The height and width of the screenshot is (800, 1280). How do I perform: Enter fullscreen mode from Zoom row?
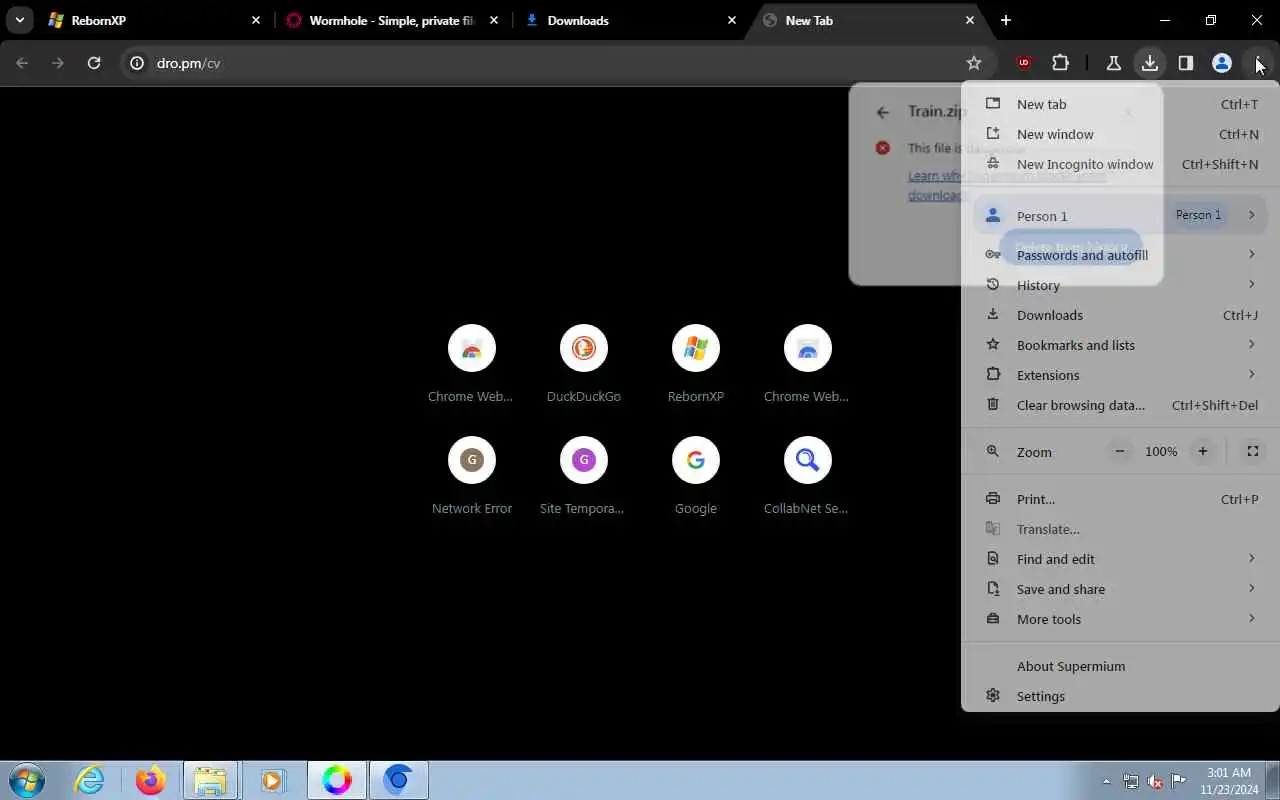click(1252, 451)
